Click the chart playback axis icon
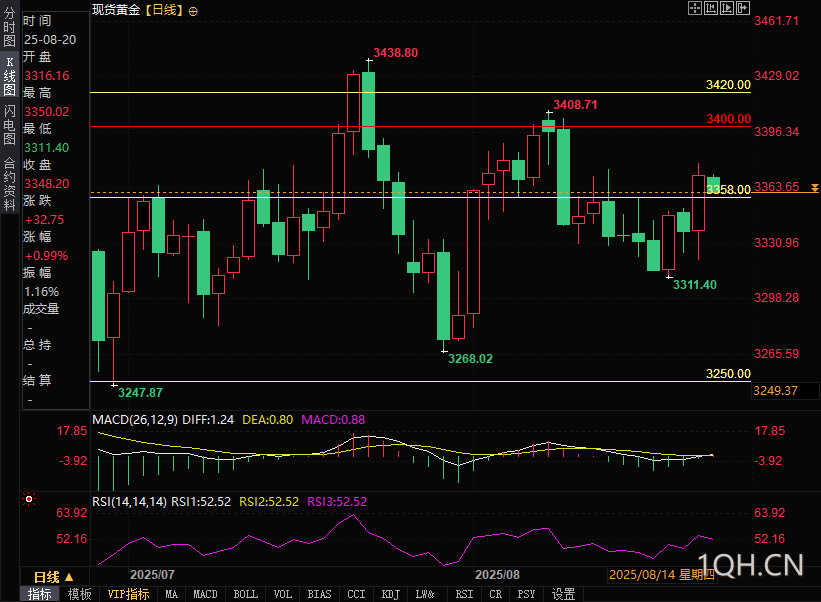 point(727,8)
